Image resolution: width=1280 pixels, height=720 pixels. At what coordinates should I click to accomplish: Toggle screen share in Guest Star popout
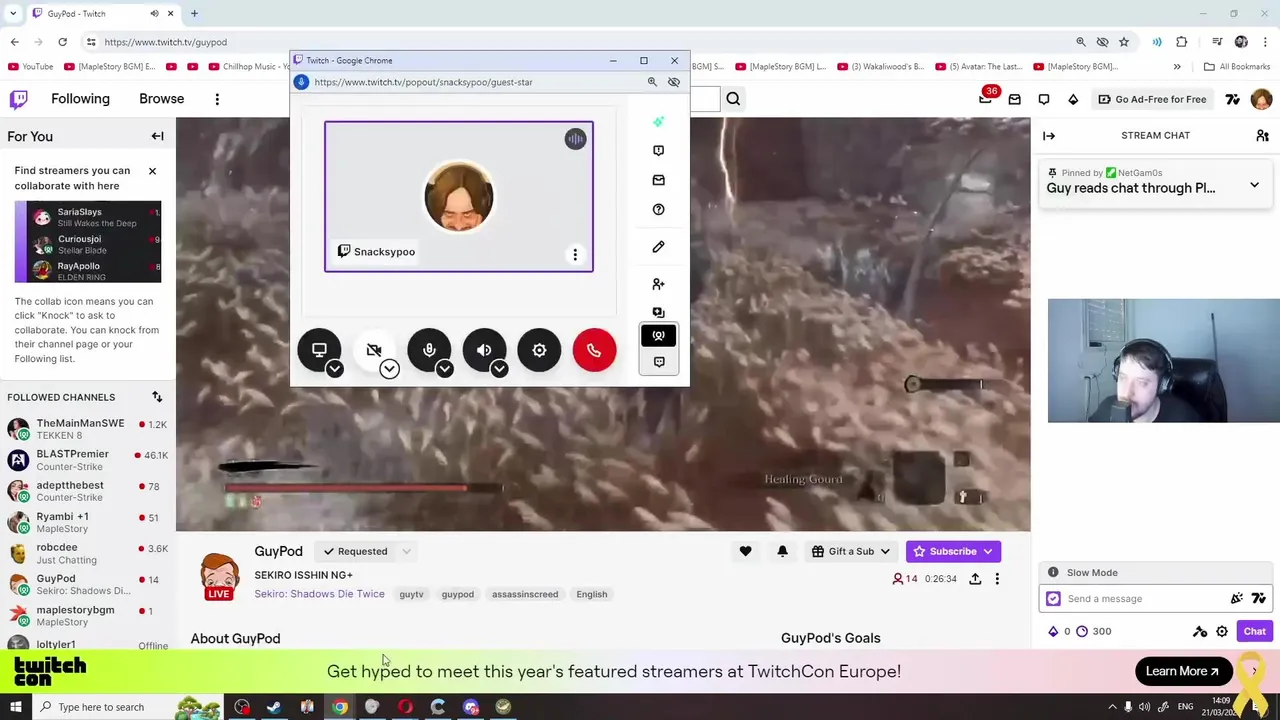click(319, 350)
